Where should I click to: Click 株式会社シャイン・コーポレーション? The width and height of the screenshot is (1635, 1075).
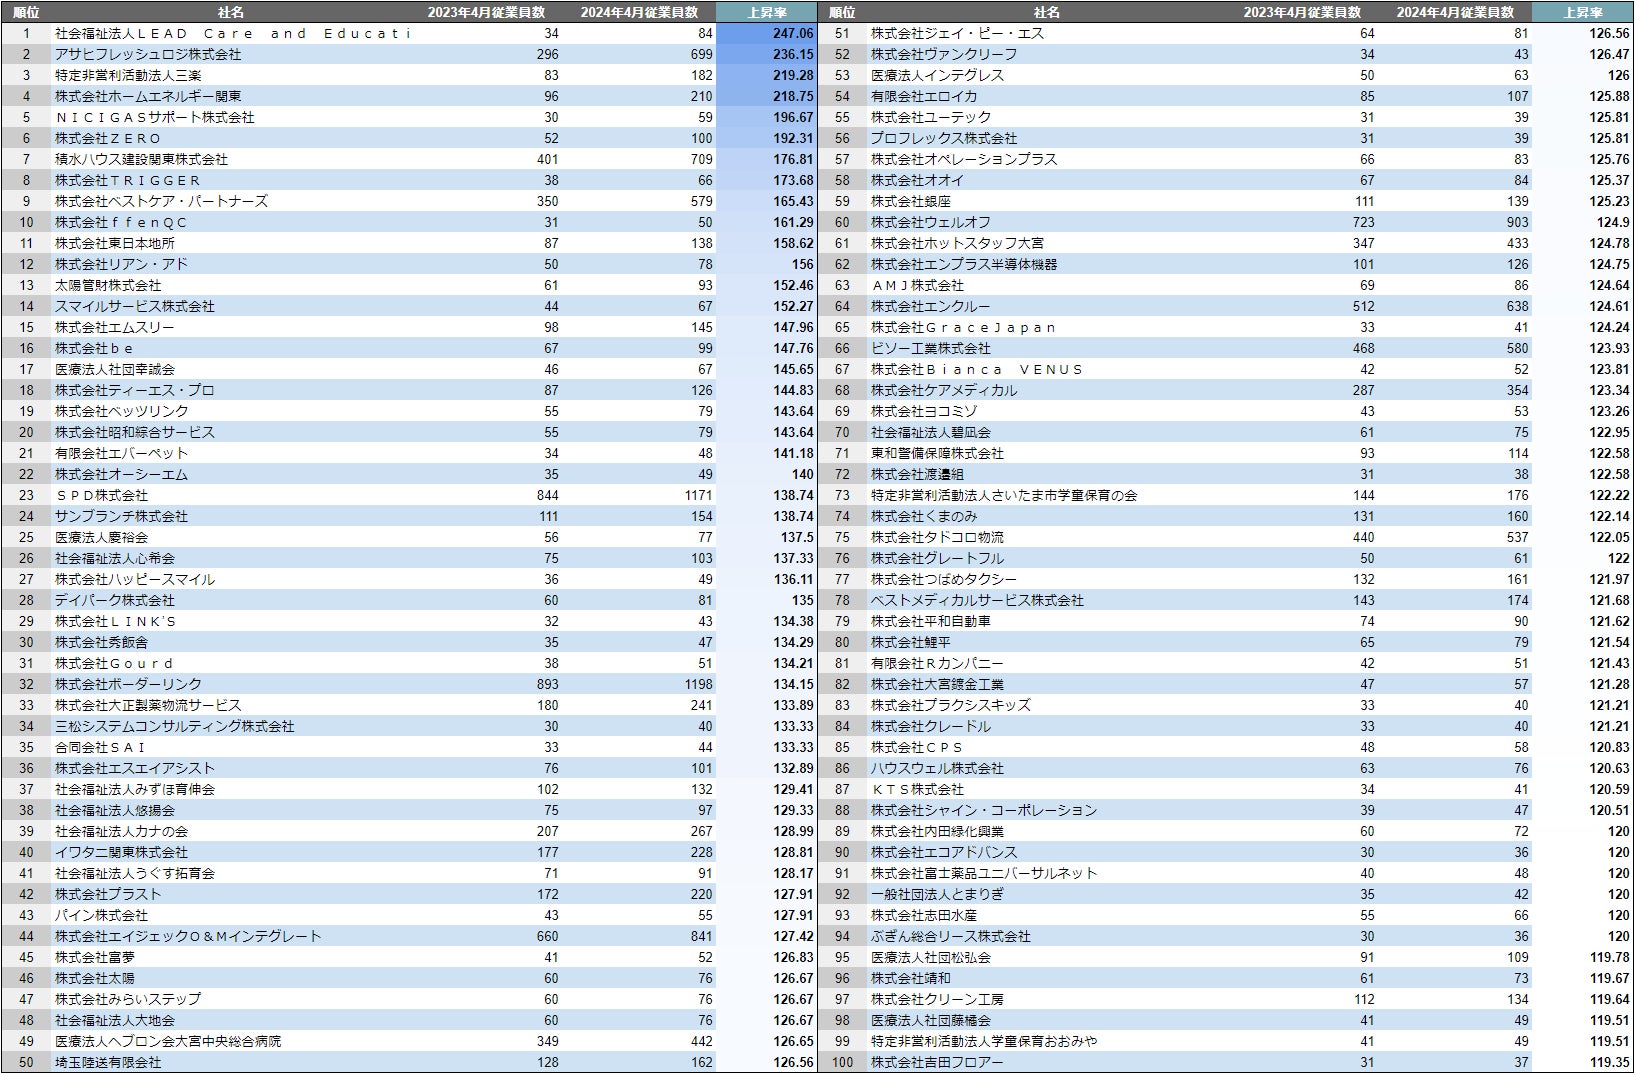click(x=984, y=810)
